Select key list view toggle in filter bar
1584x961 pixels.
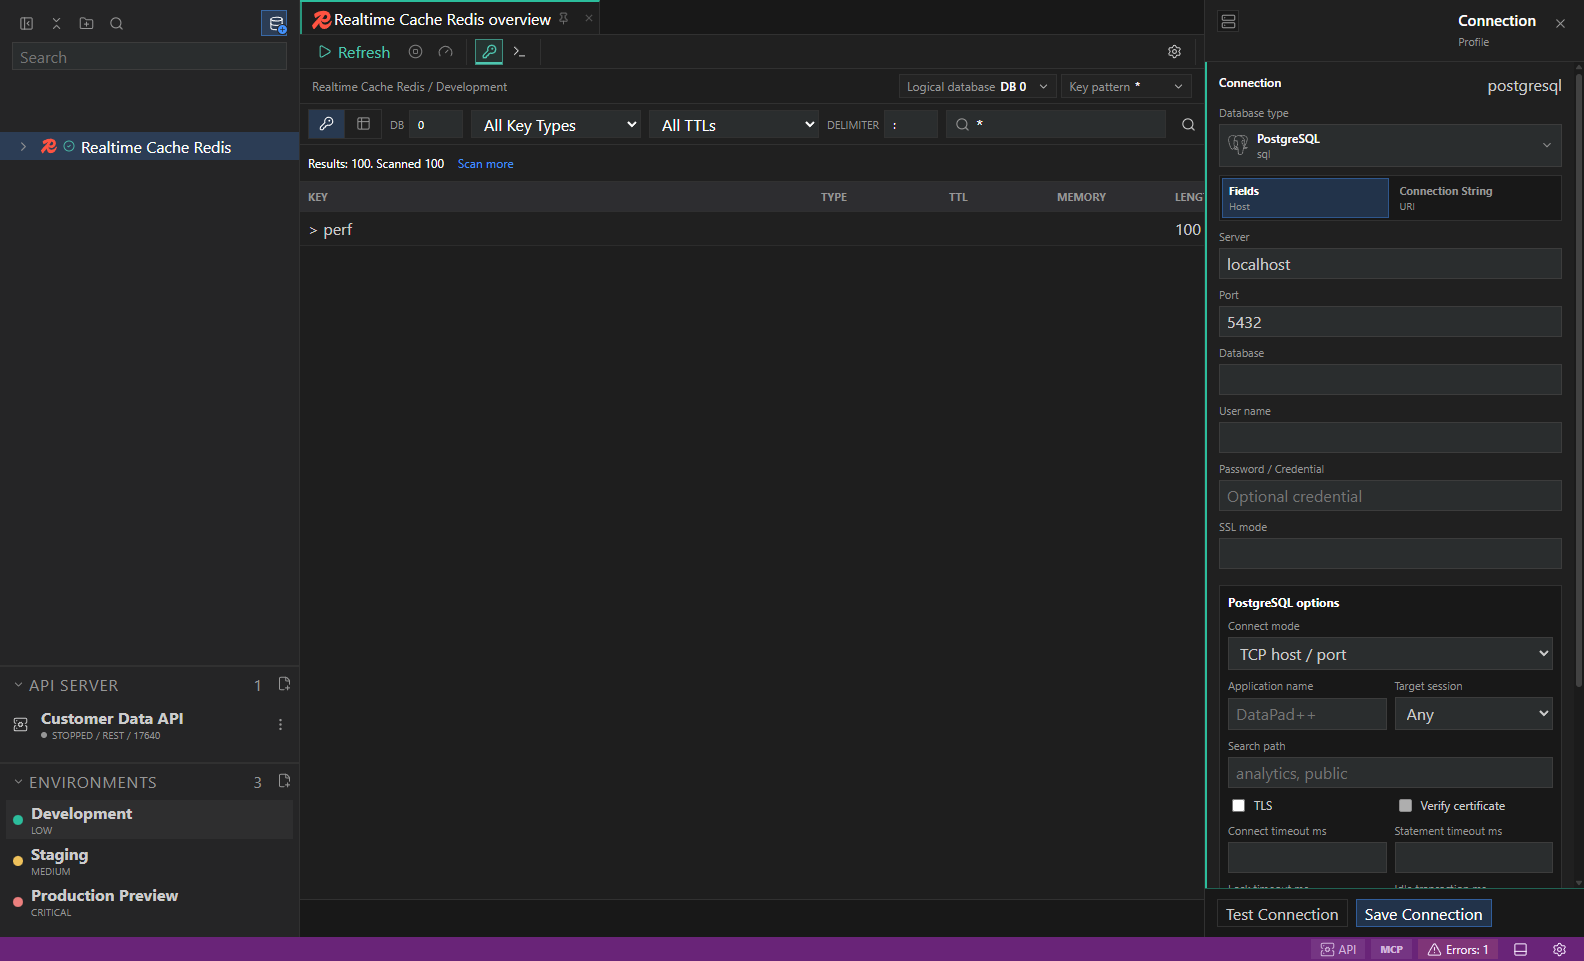(326, 124)
